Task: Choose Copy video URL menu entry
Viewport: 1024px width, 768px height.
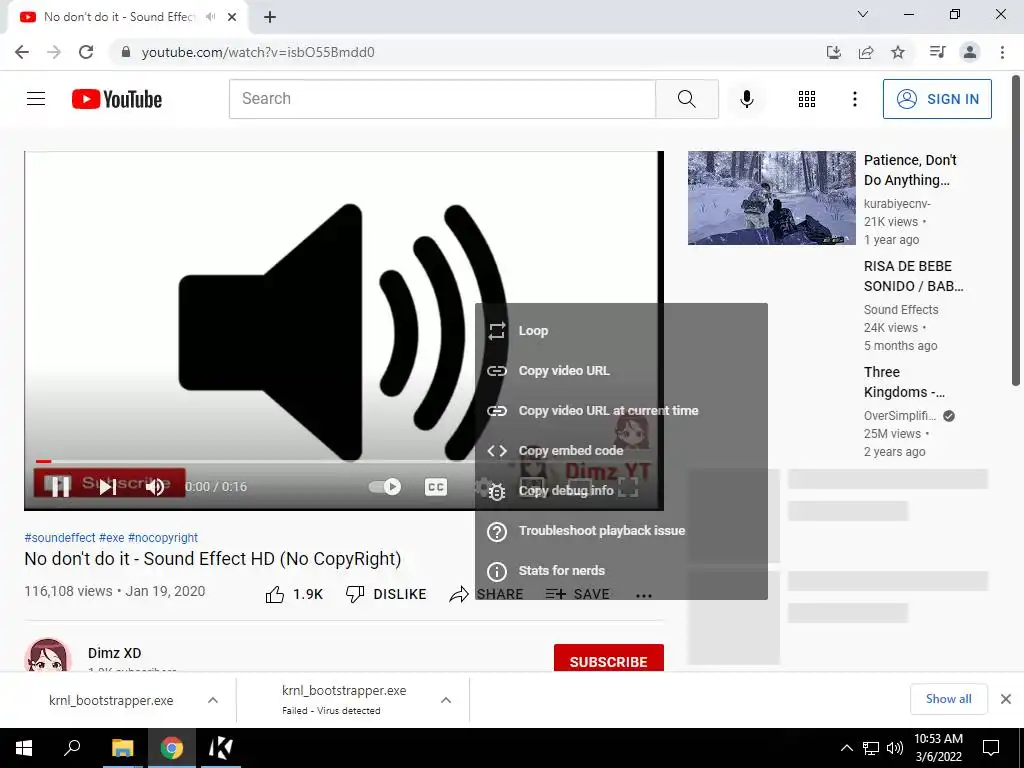Action: [x=621, y=370]
